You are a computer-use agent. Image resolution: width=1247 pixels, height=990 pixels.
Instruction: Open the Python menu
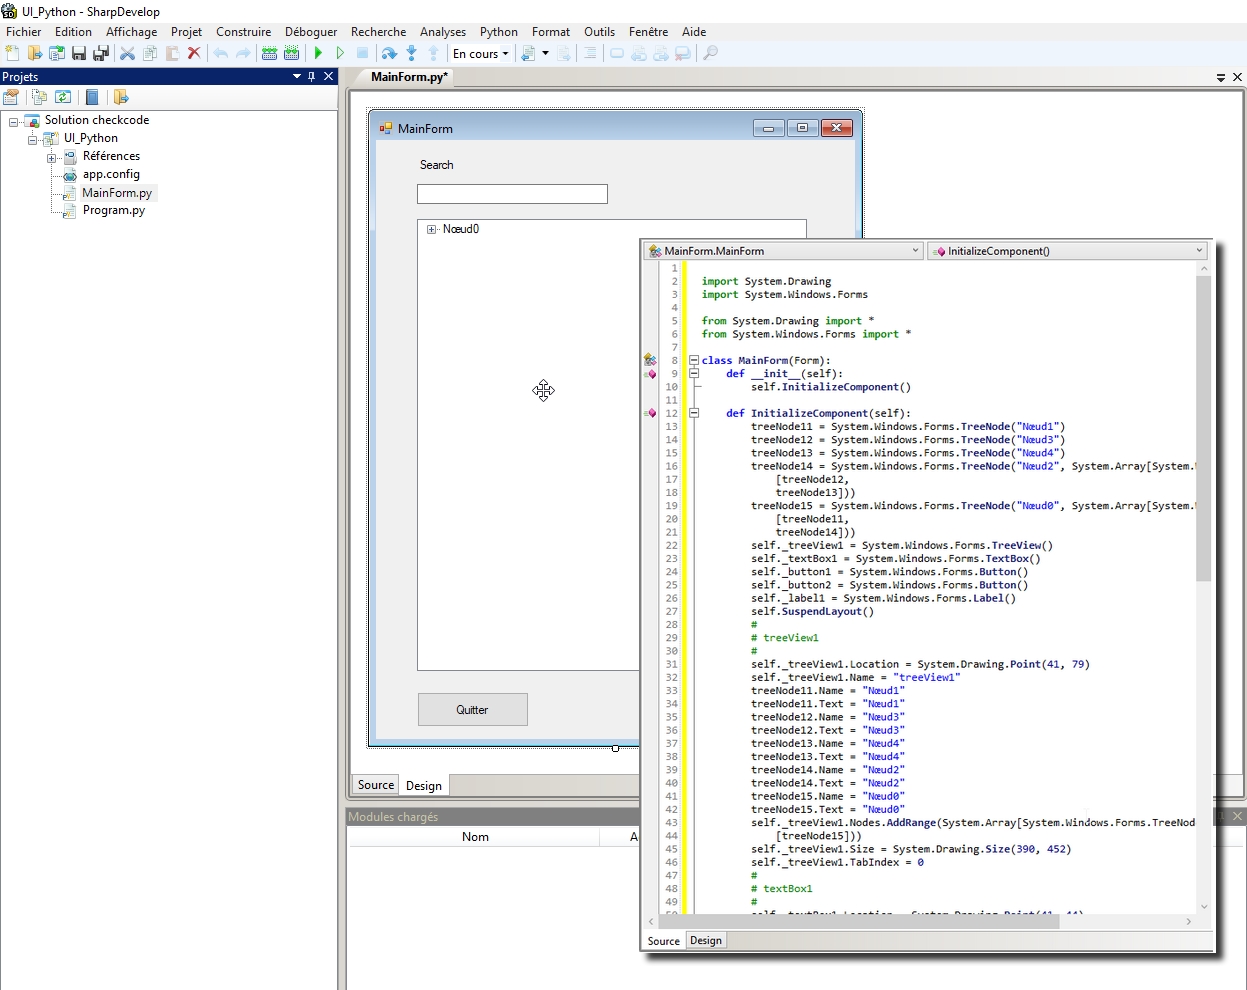point(499,32)
